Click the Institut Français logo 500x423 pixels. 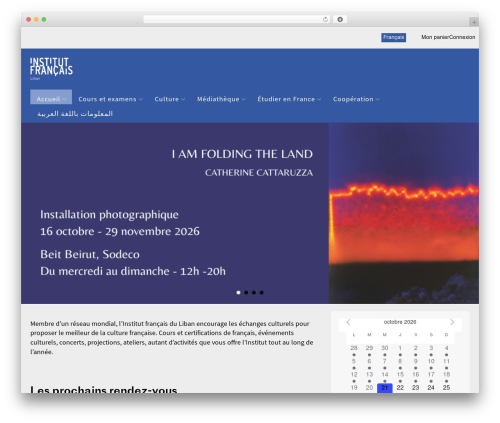[51, 68]
